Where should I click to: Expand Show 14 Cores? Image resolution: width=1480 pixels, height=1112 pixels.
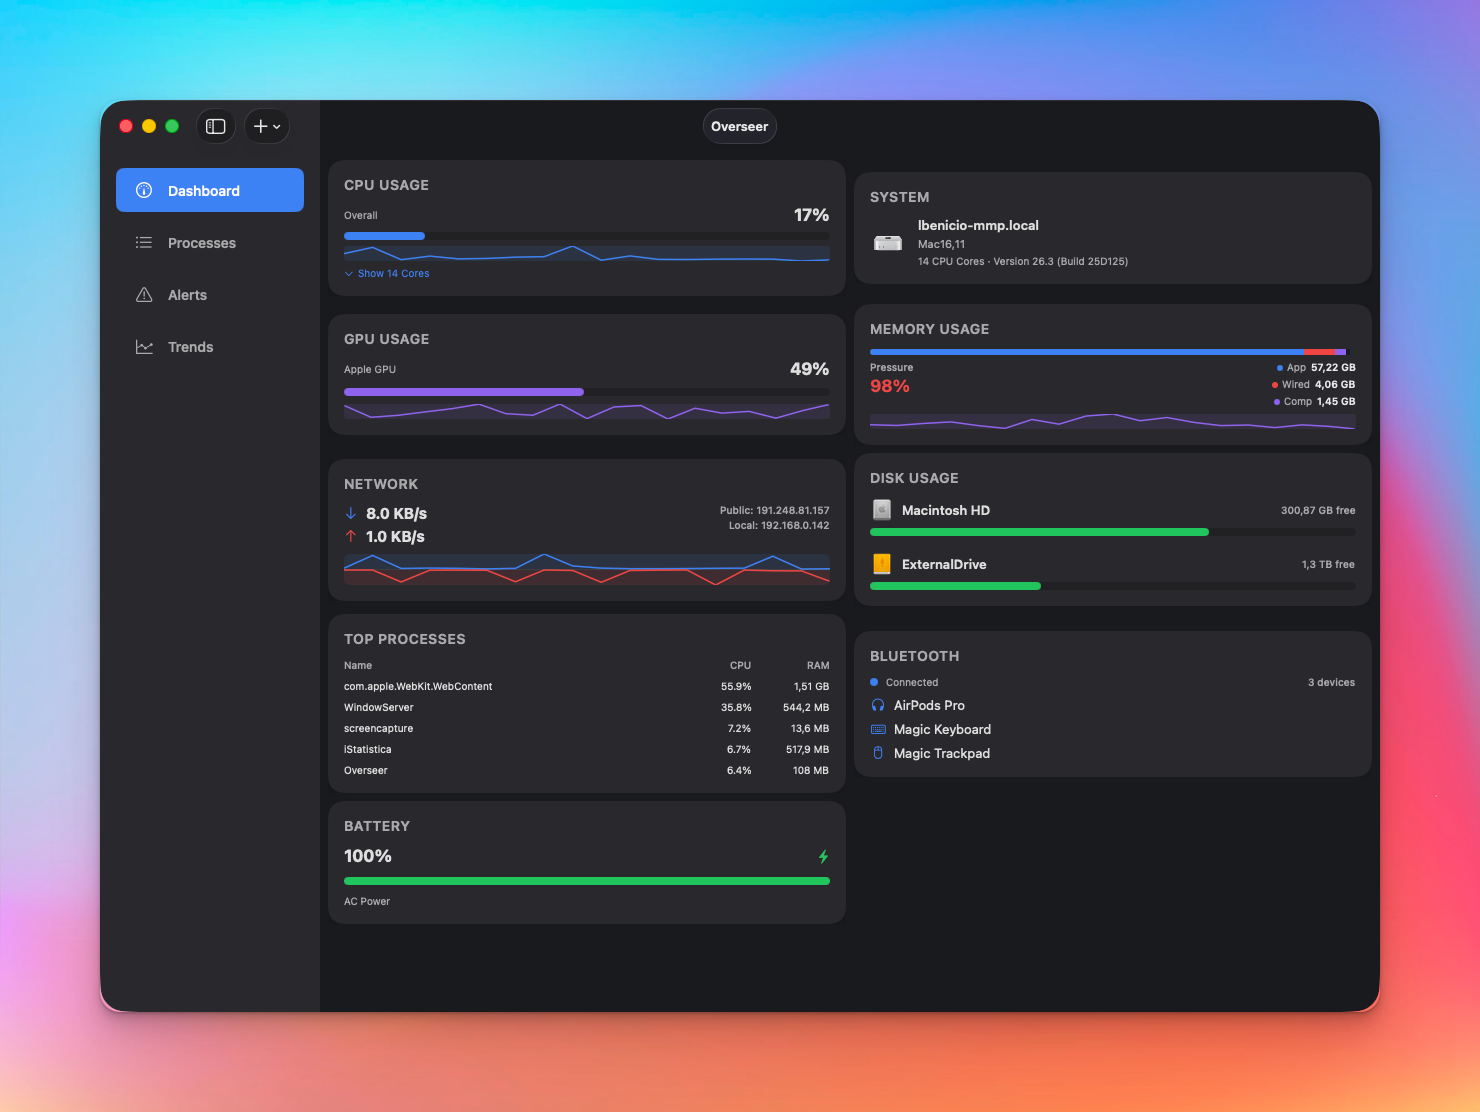(x=387, y=273)
